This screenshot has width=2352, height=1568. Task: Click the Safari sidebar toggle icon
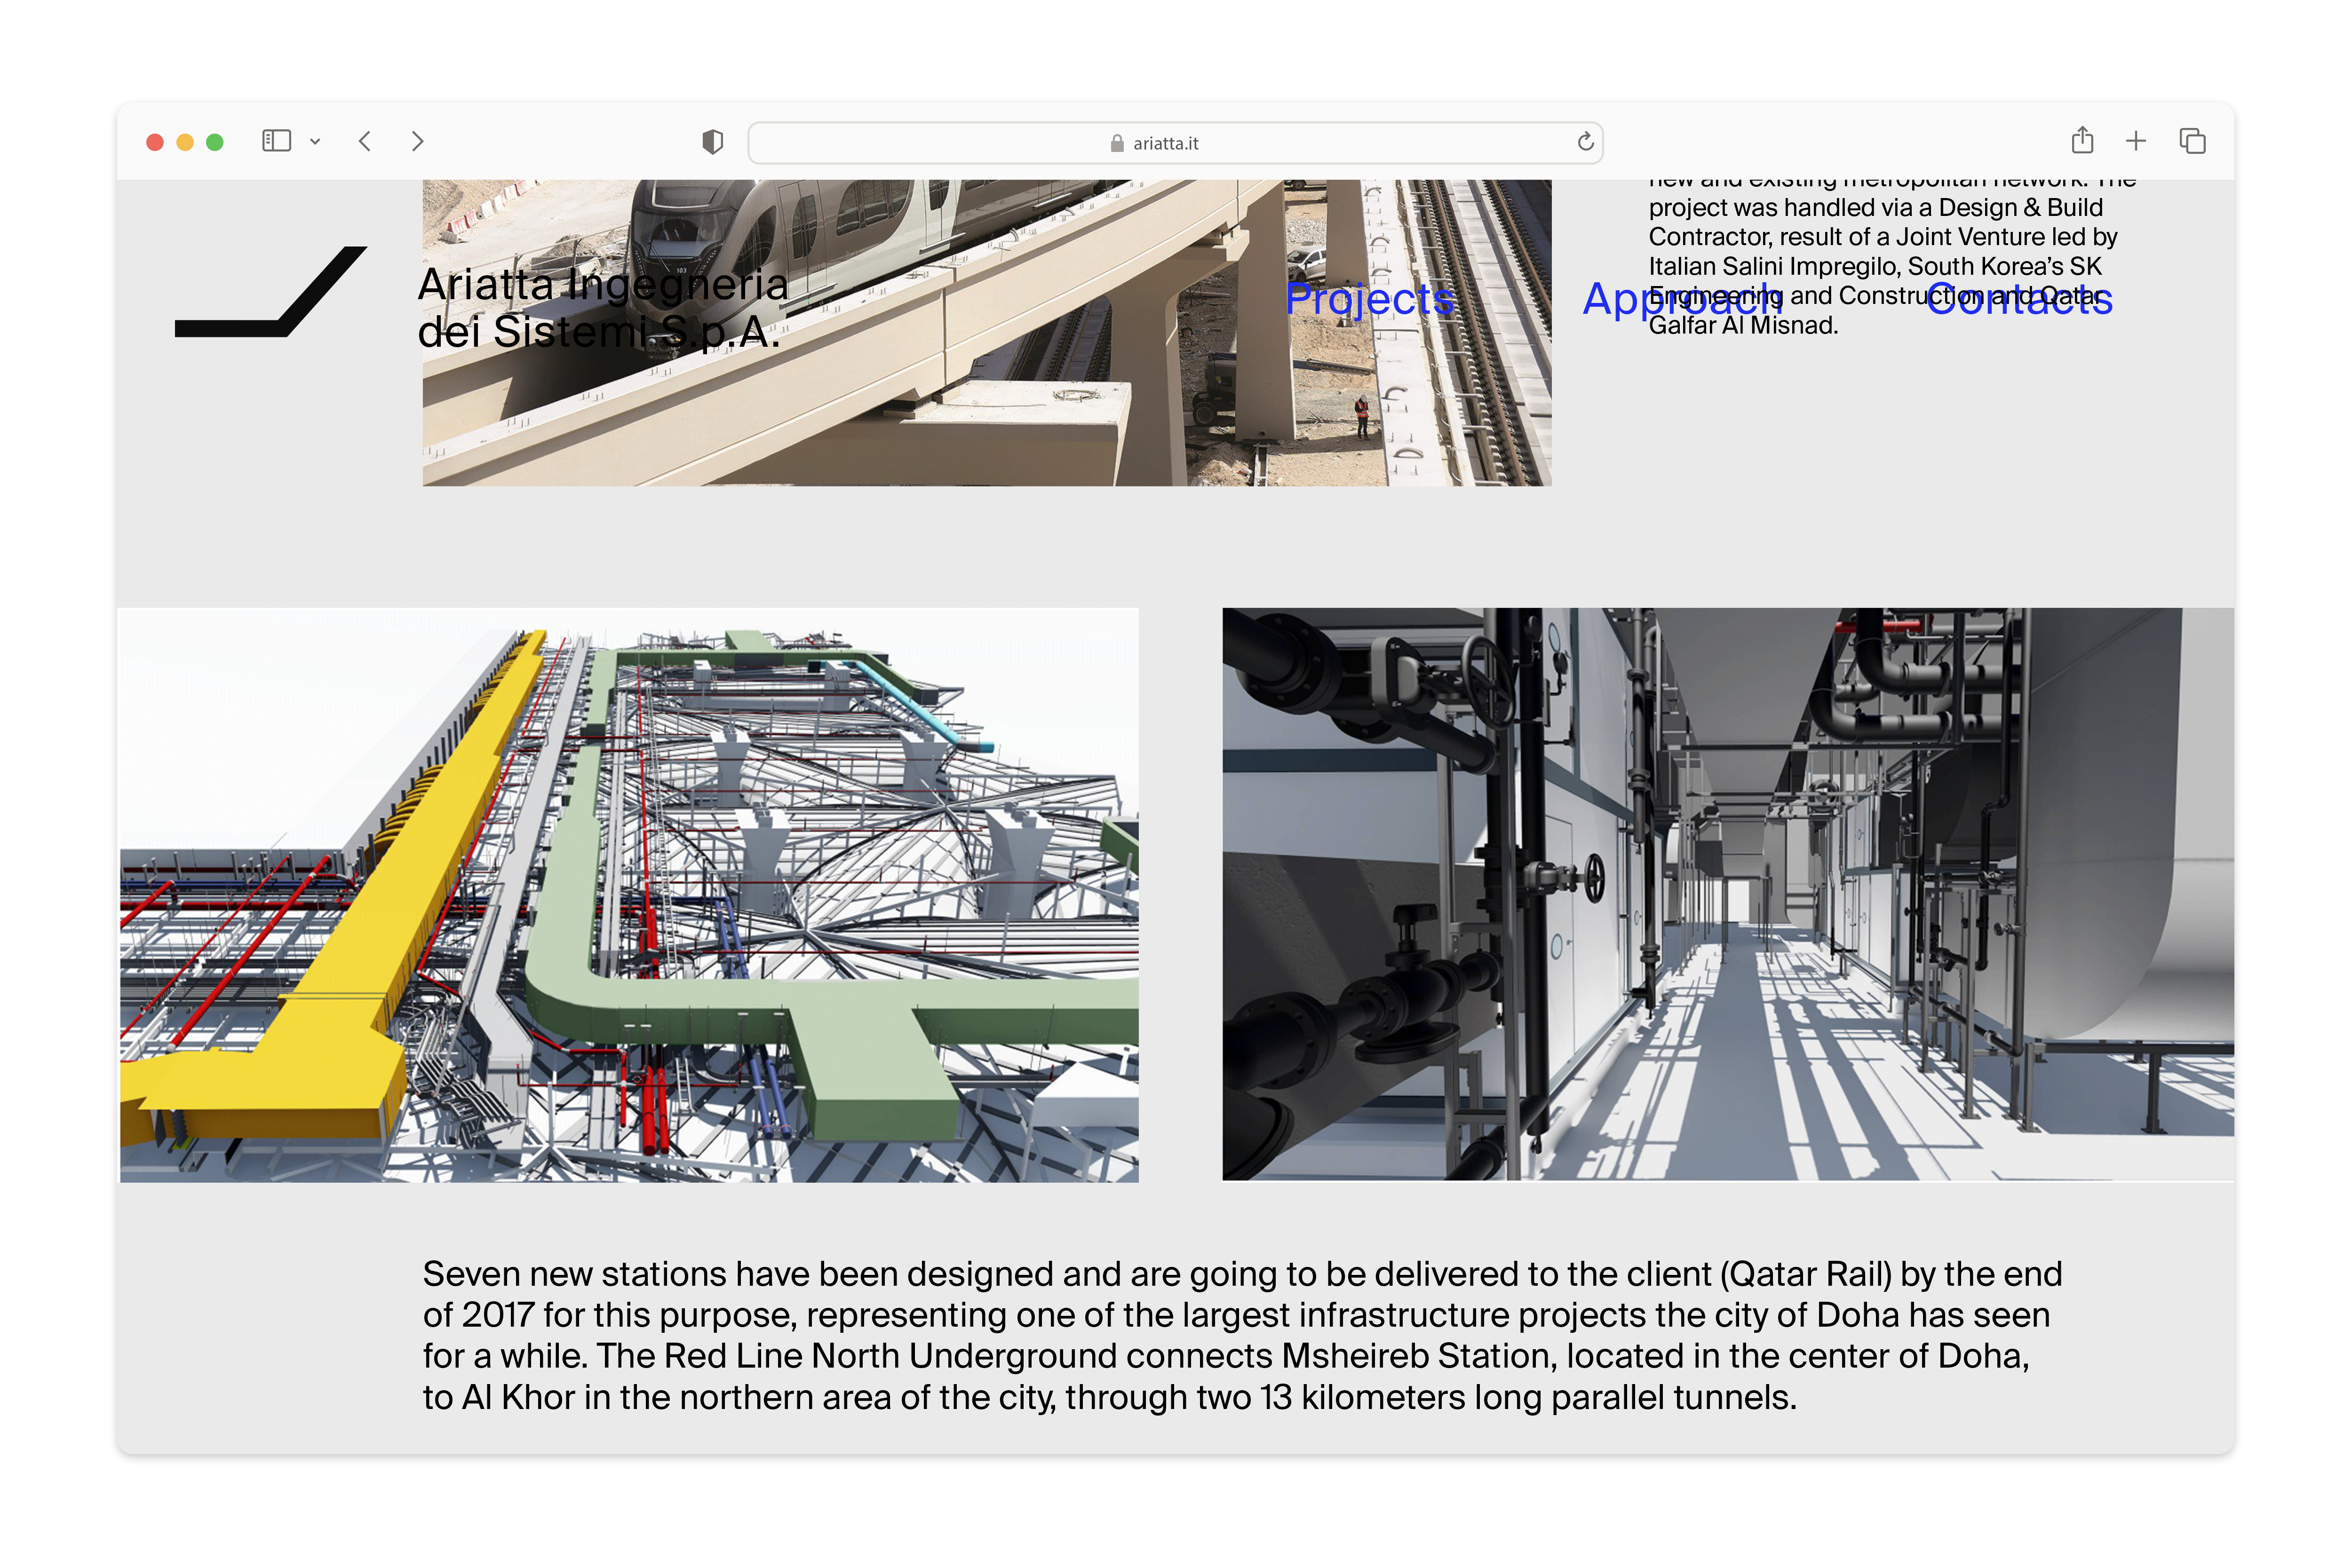(x=276, y=141)
